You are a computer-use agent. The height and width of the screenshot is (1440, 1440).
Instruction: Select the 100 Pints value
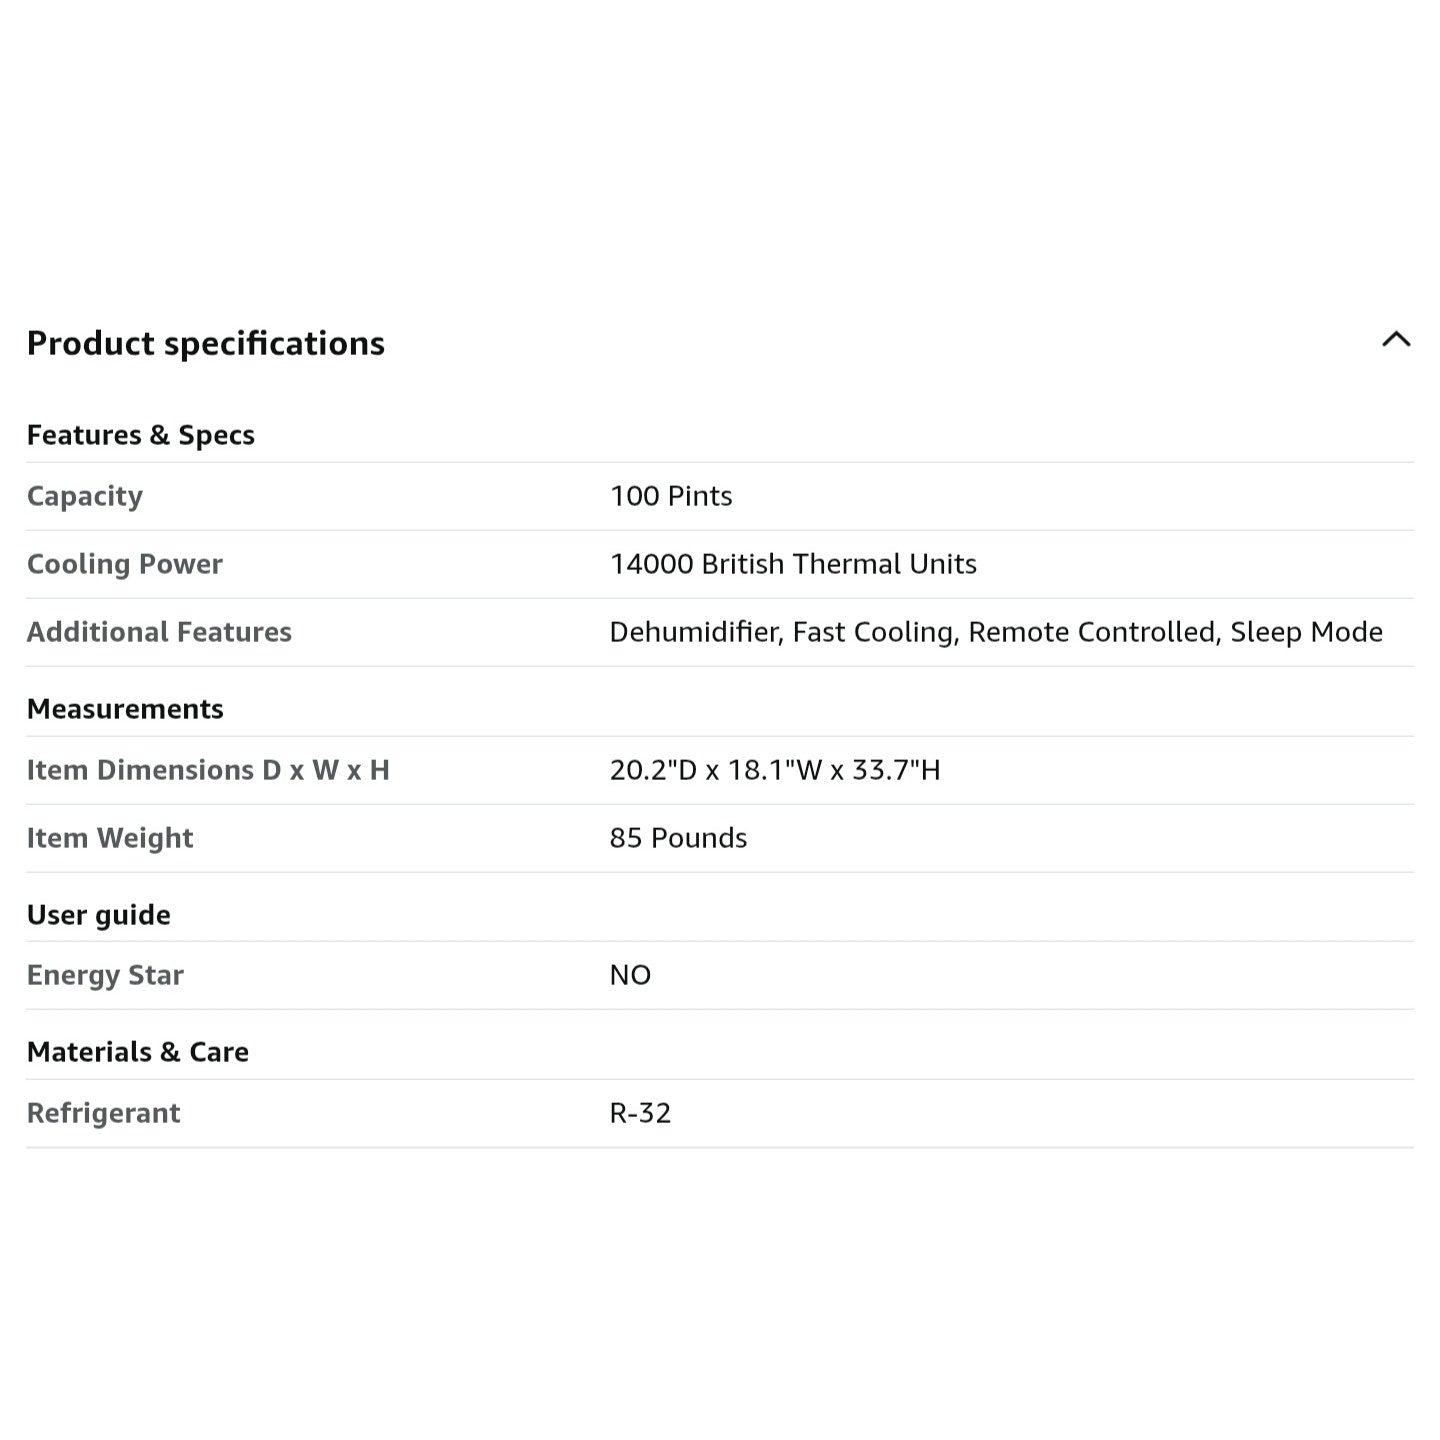[671, 496]
